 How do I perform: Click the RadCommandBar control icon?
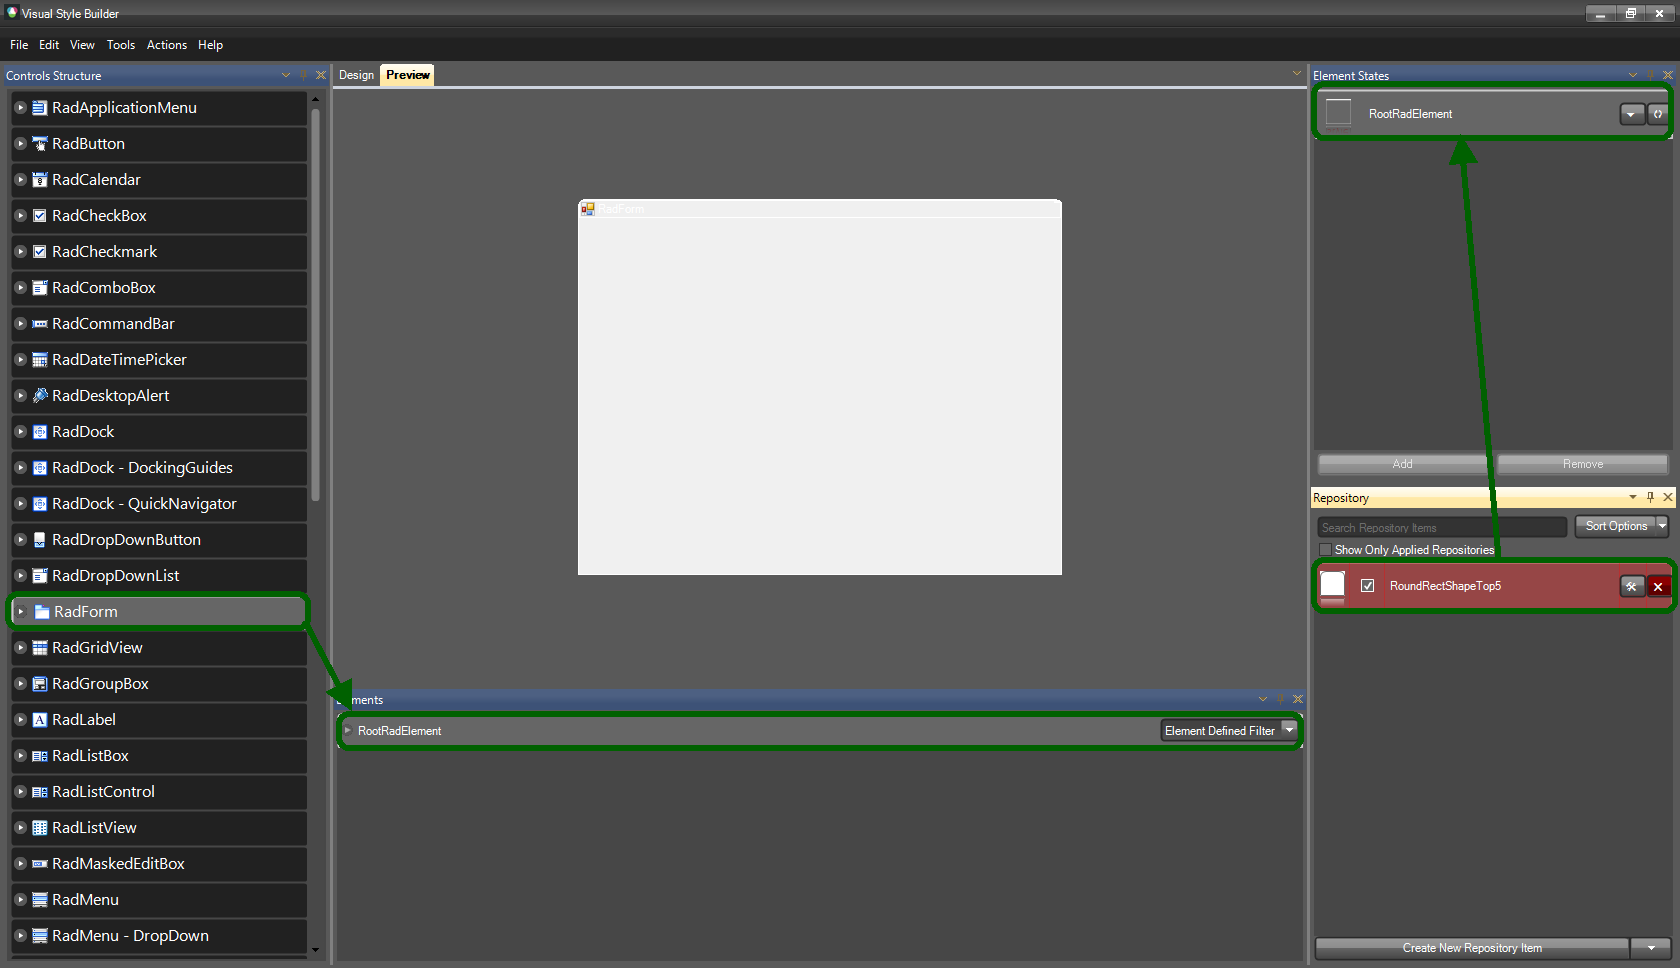tap(40, 324)
